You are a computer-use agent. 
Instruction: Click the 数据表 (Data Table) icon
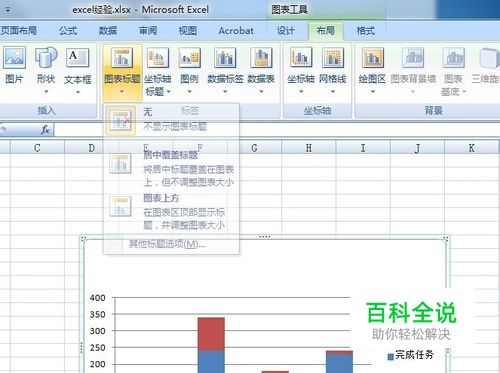pyautogui.click(x=261, y=58)
